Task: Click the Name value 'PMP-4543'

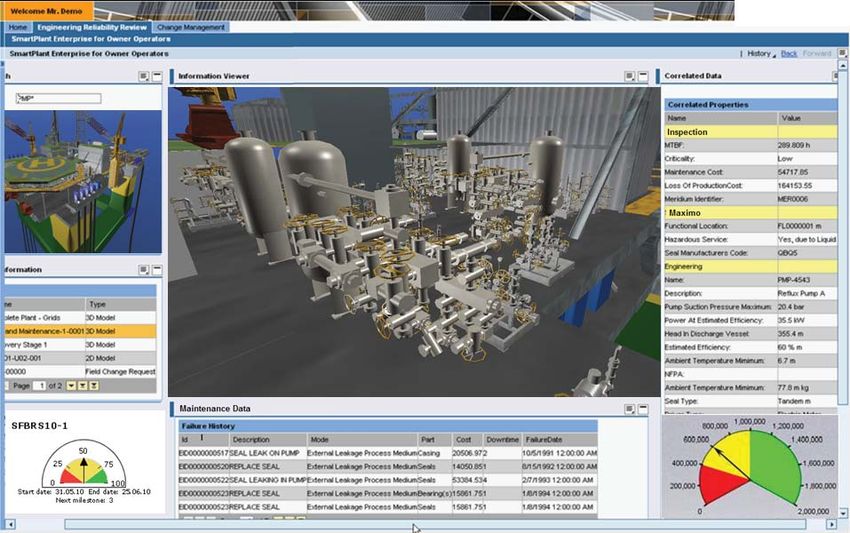Action: pyautogui.click(x=794, y=280)
